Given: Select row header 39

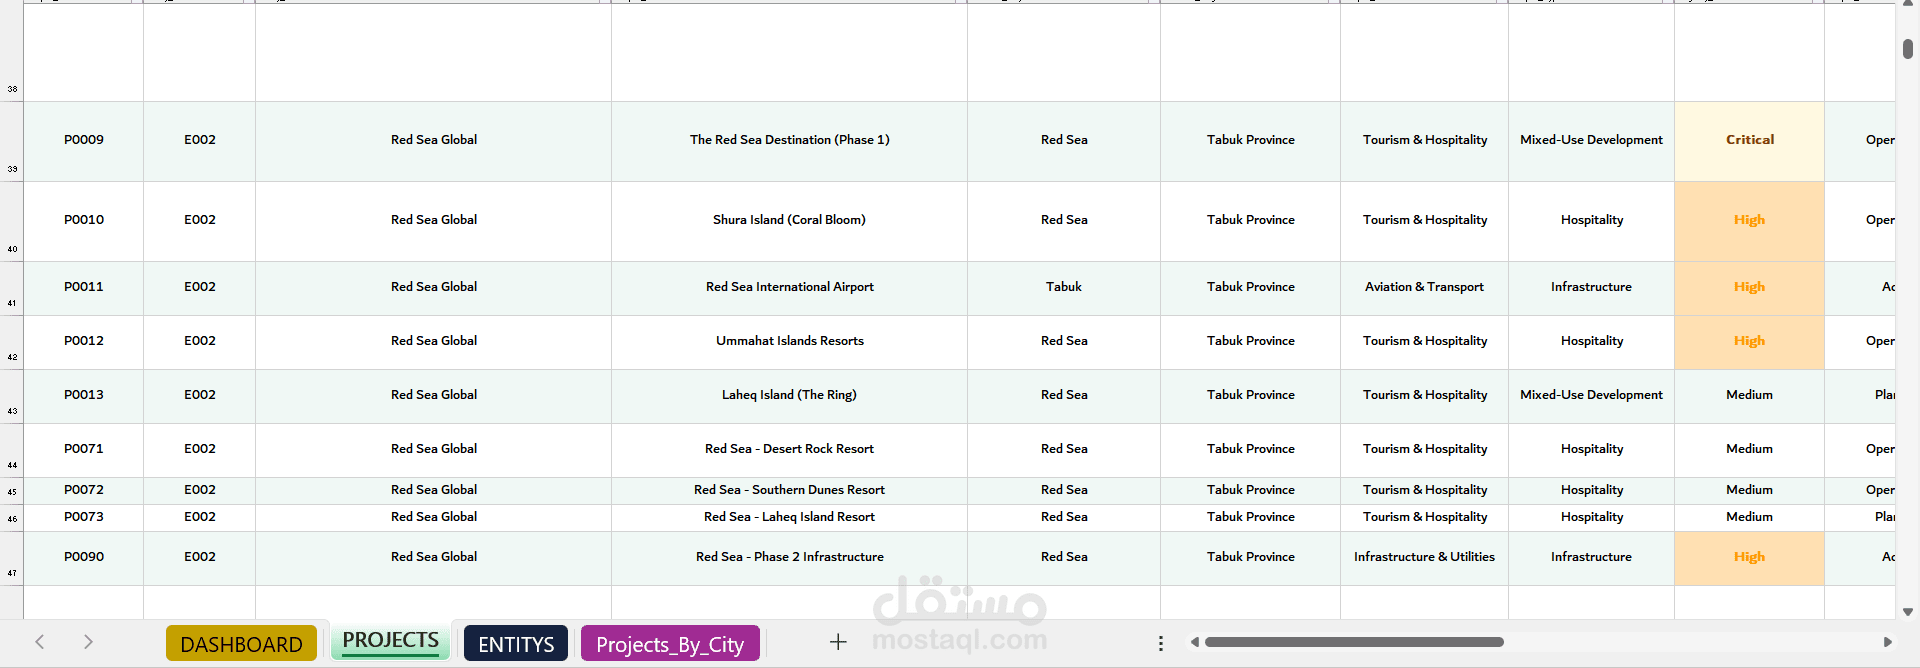Looking at the screenshot, I should (x=12, y=141).
